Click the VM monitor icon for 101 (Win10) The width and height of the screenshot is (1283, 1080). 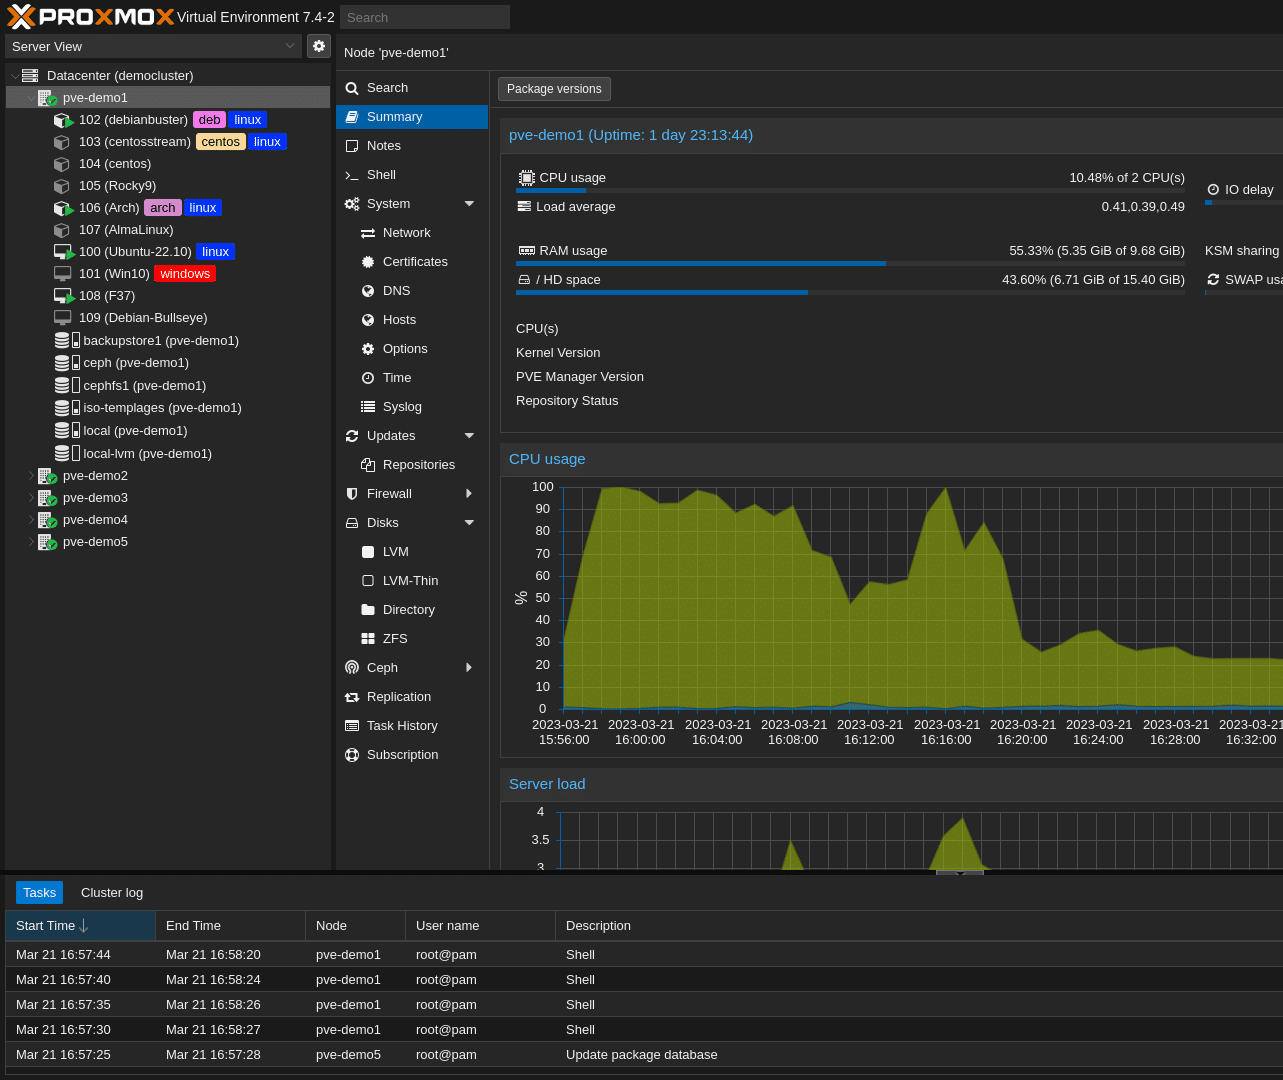[x=62, y=274]
